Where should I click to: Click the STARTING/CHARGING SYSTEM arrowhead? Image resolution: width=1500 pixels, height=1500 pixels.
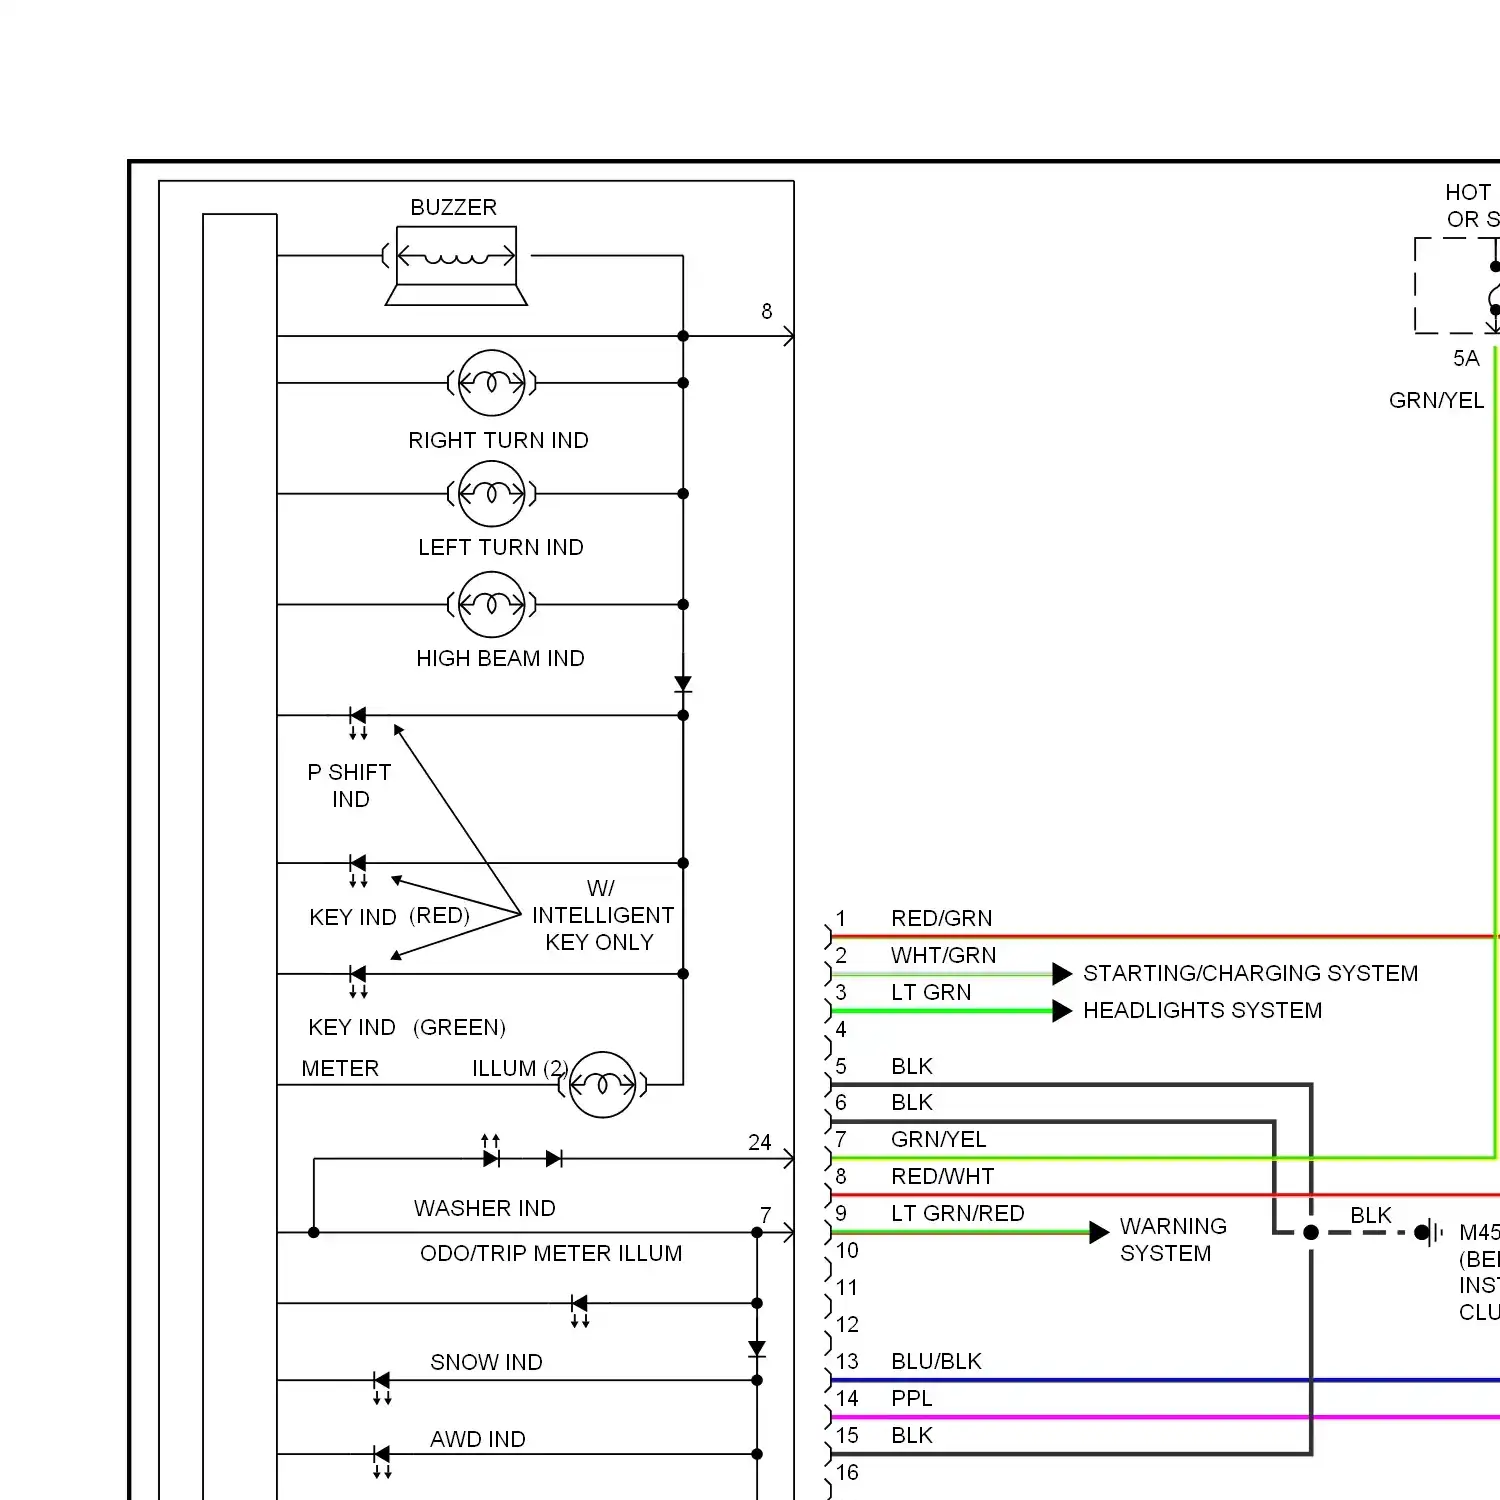pos(1062,973)
